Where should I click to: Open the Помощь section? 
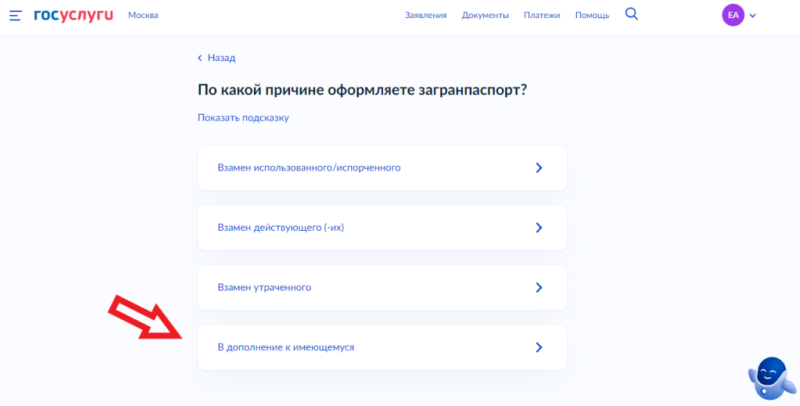592,16
